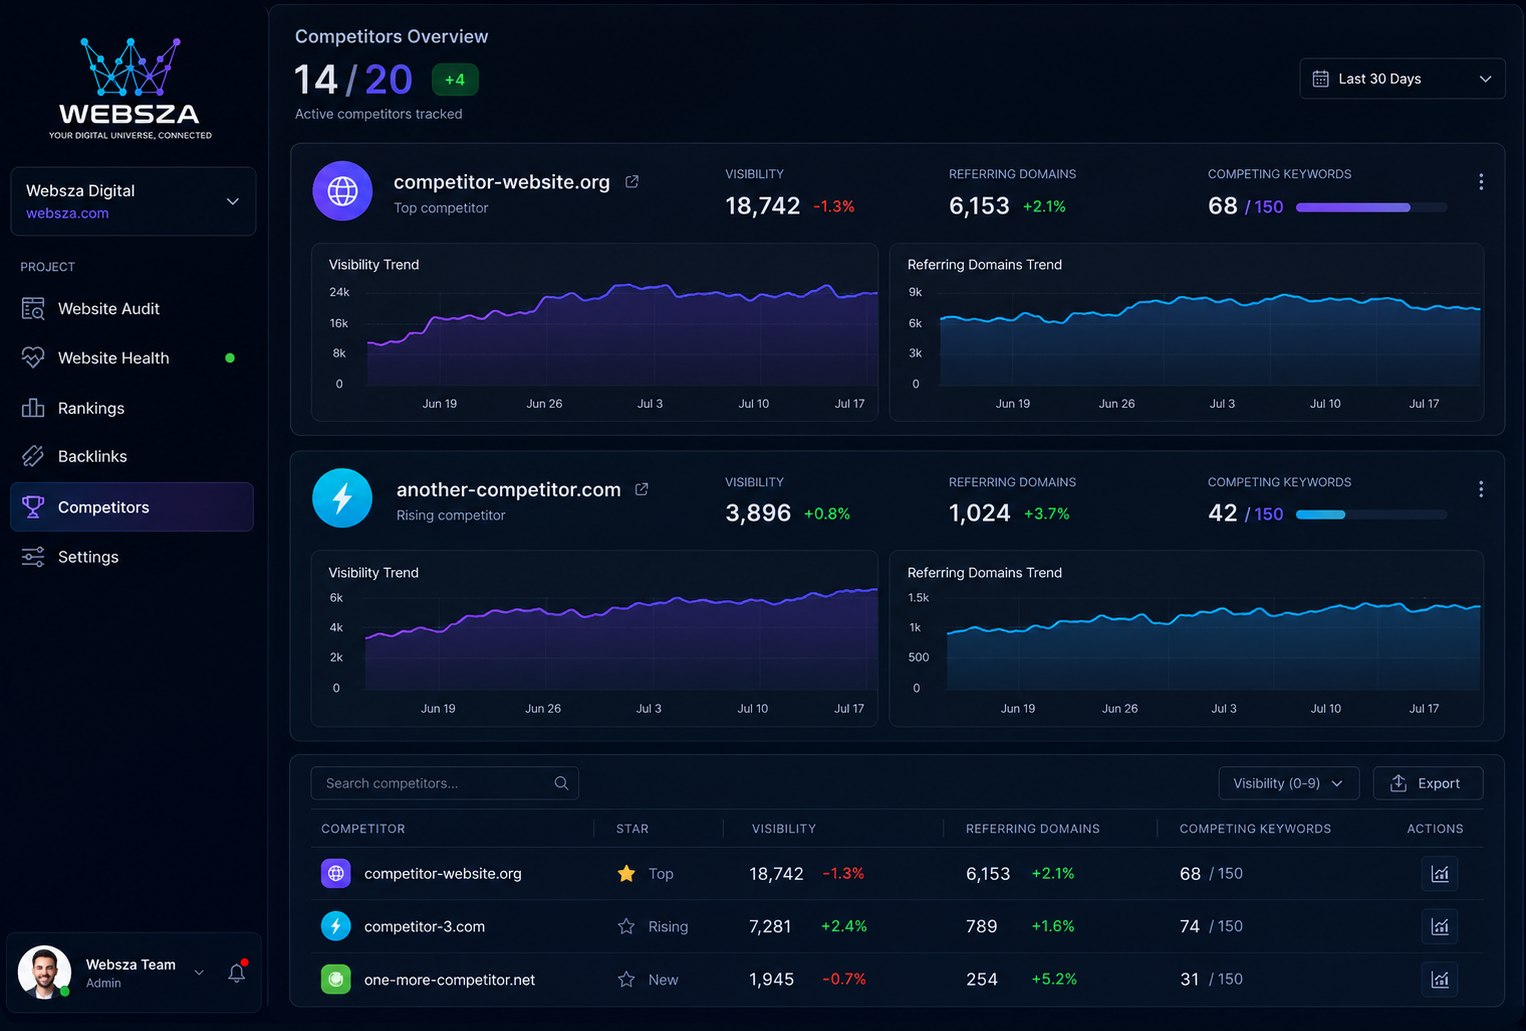Click the calendar icon in date selector

1320,79
